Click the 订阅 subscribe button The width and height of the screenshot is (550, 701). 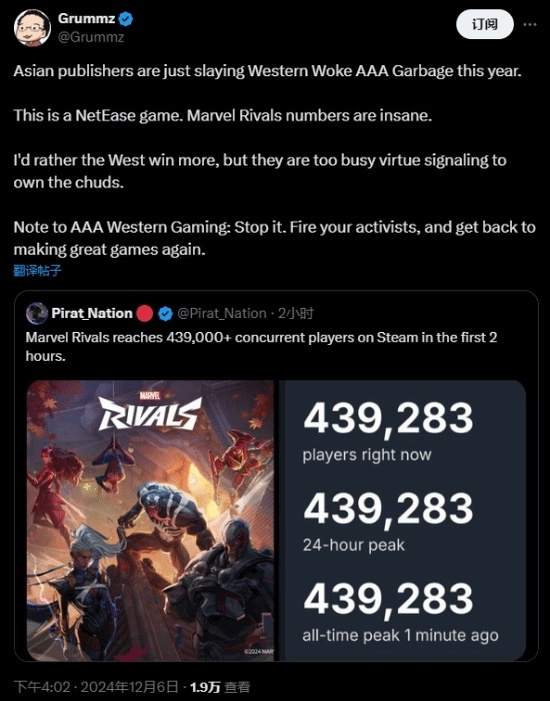(485, 25)
